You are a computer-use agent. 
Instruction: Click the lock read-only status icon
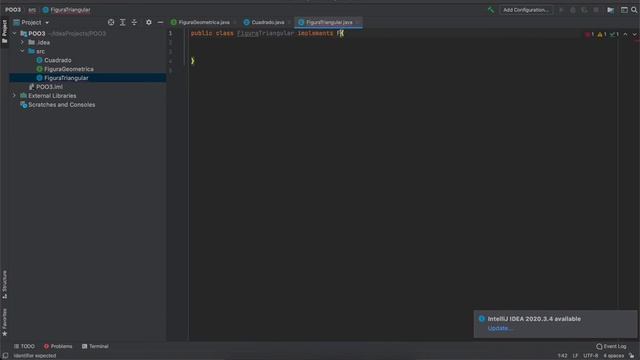[631, 356]
